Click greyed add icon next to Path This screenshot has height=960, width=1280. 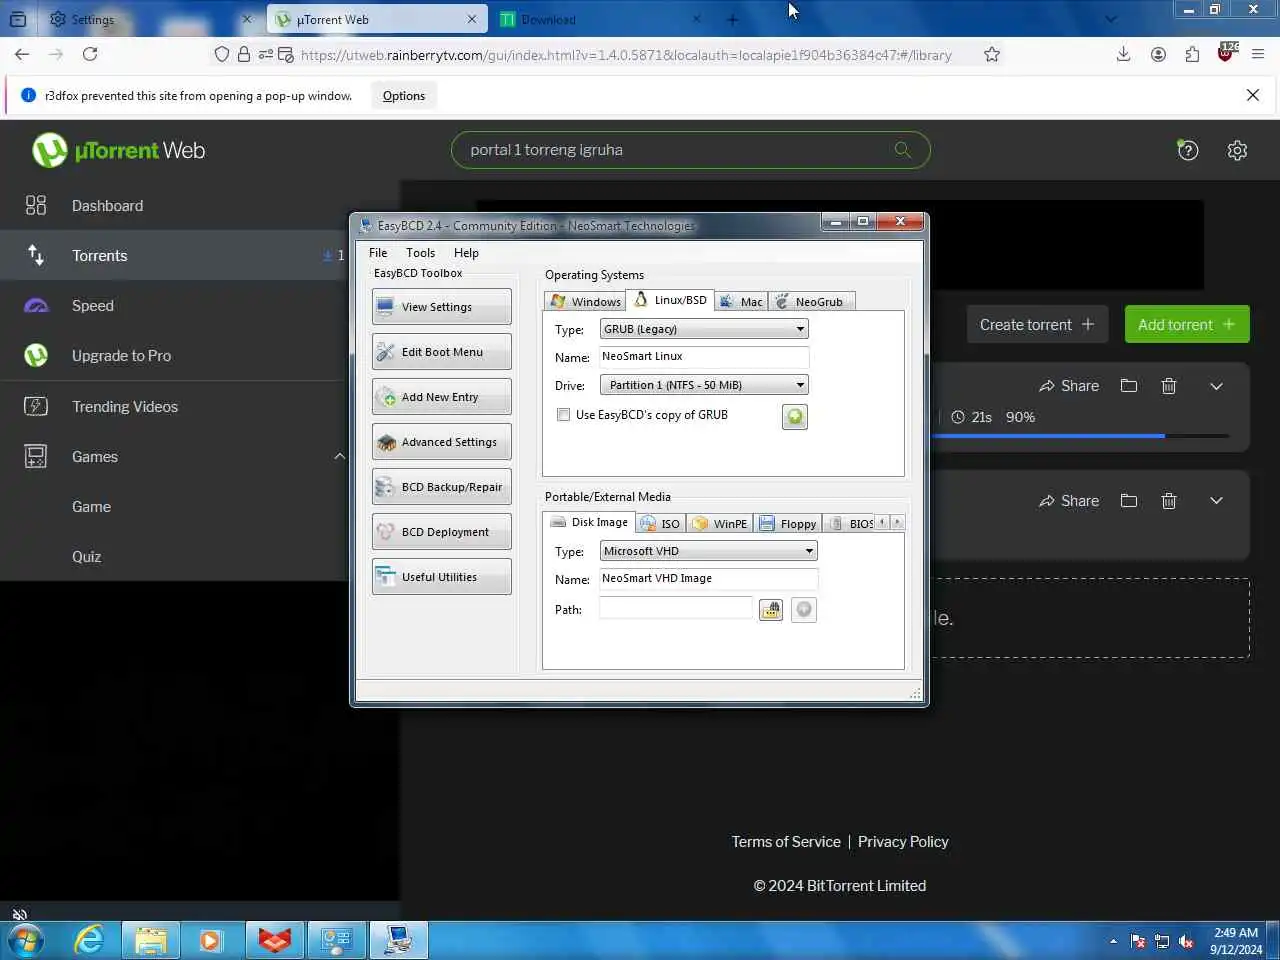(x=804, y=610)
